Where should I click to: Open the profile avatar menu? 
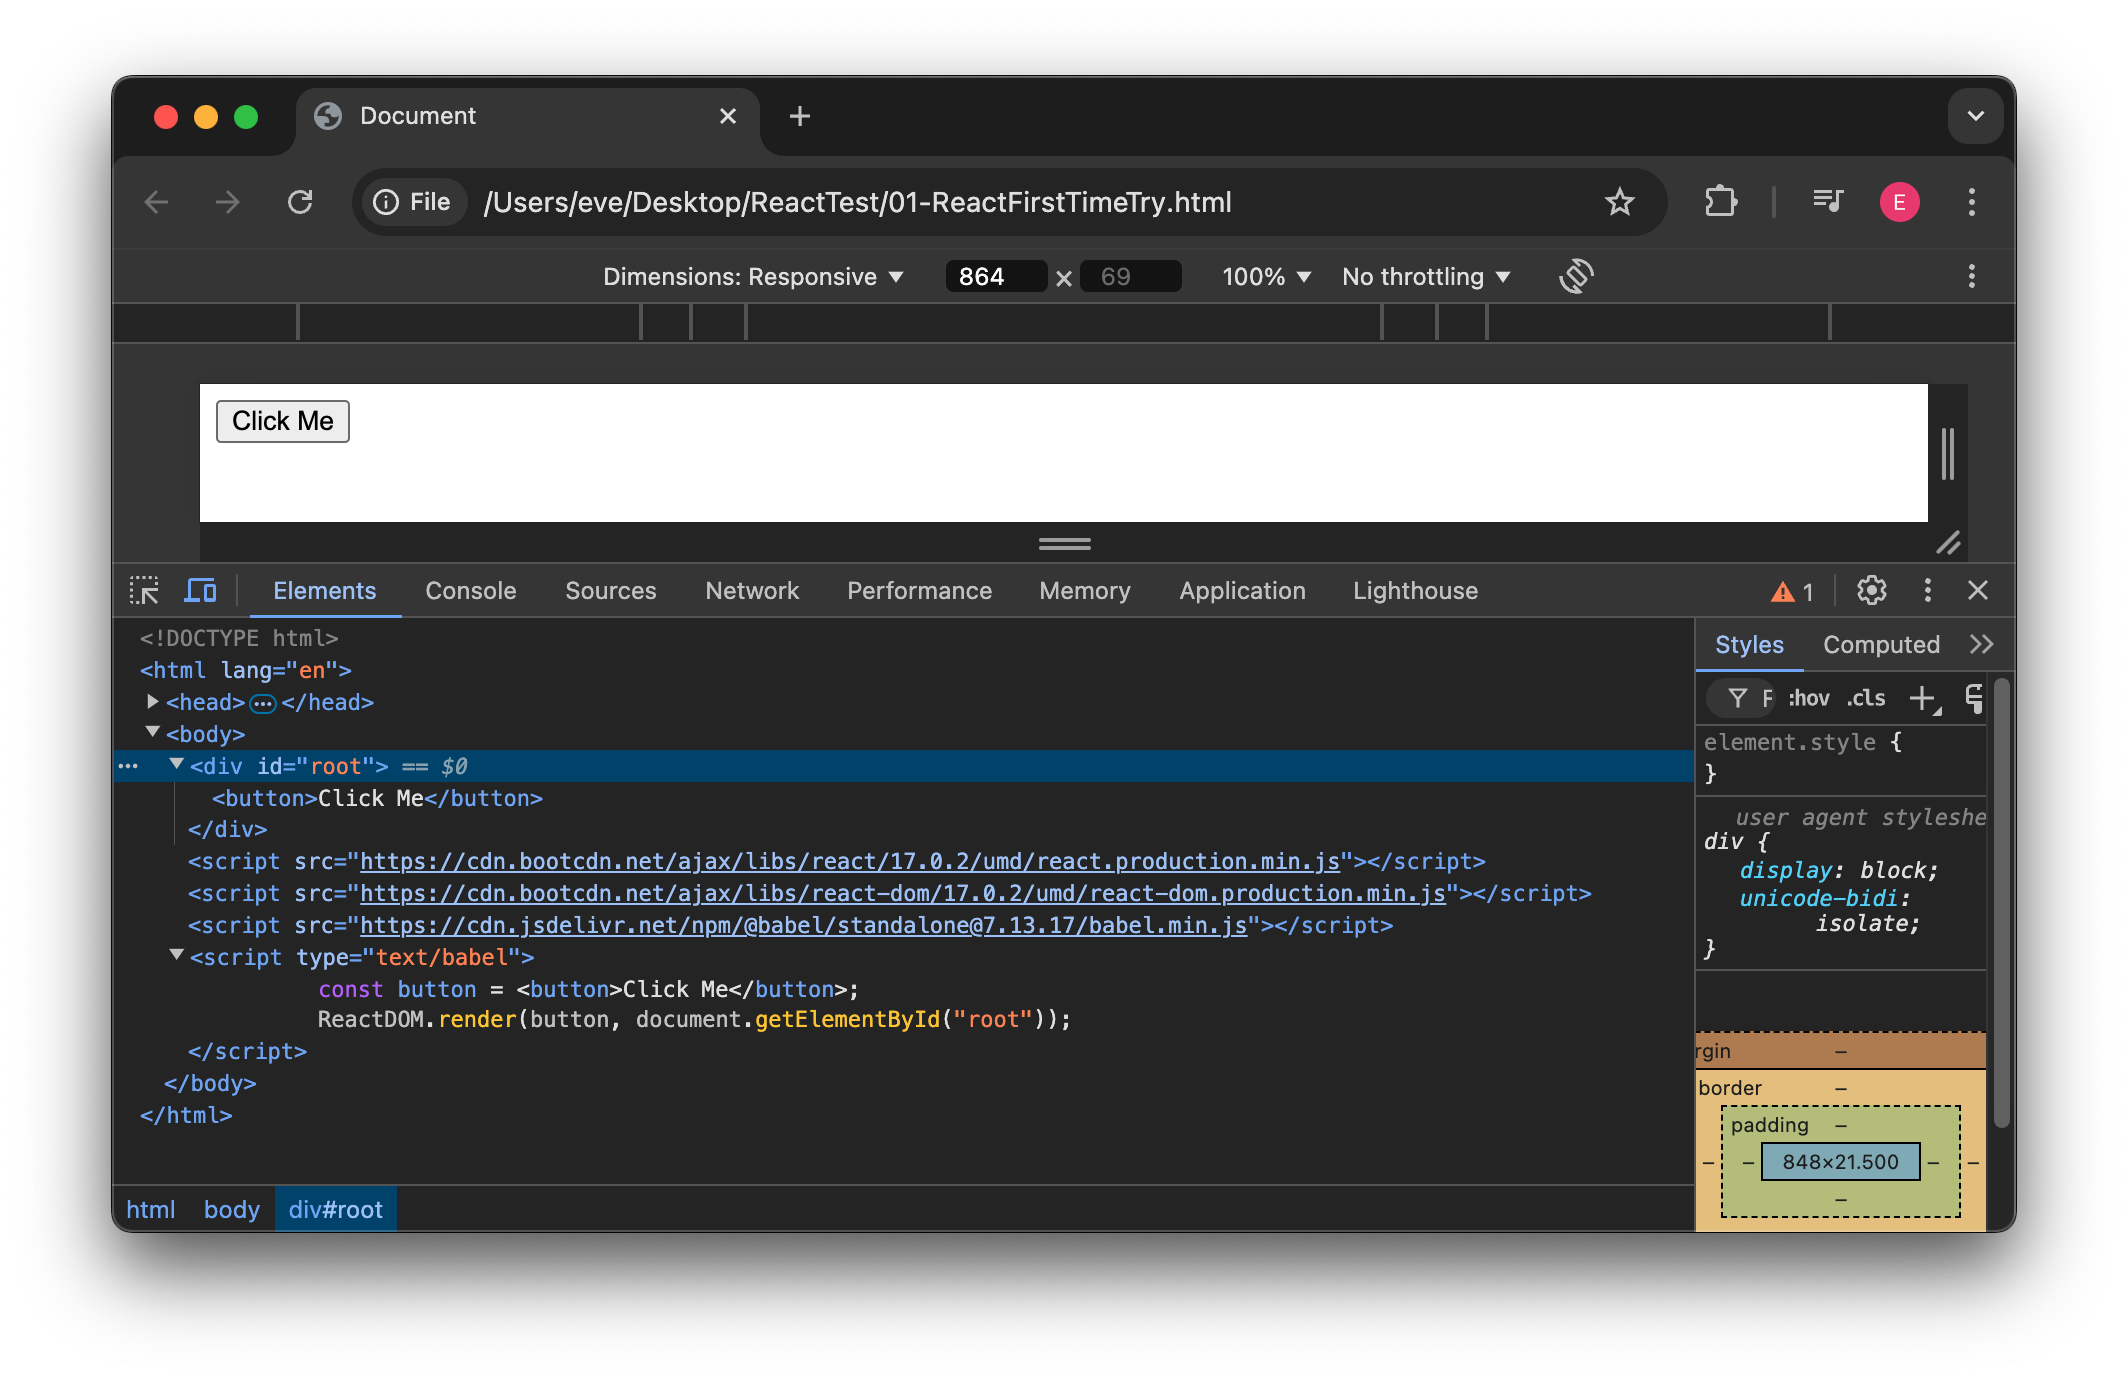[1899, 202]
